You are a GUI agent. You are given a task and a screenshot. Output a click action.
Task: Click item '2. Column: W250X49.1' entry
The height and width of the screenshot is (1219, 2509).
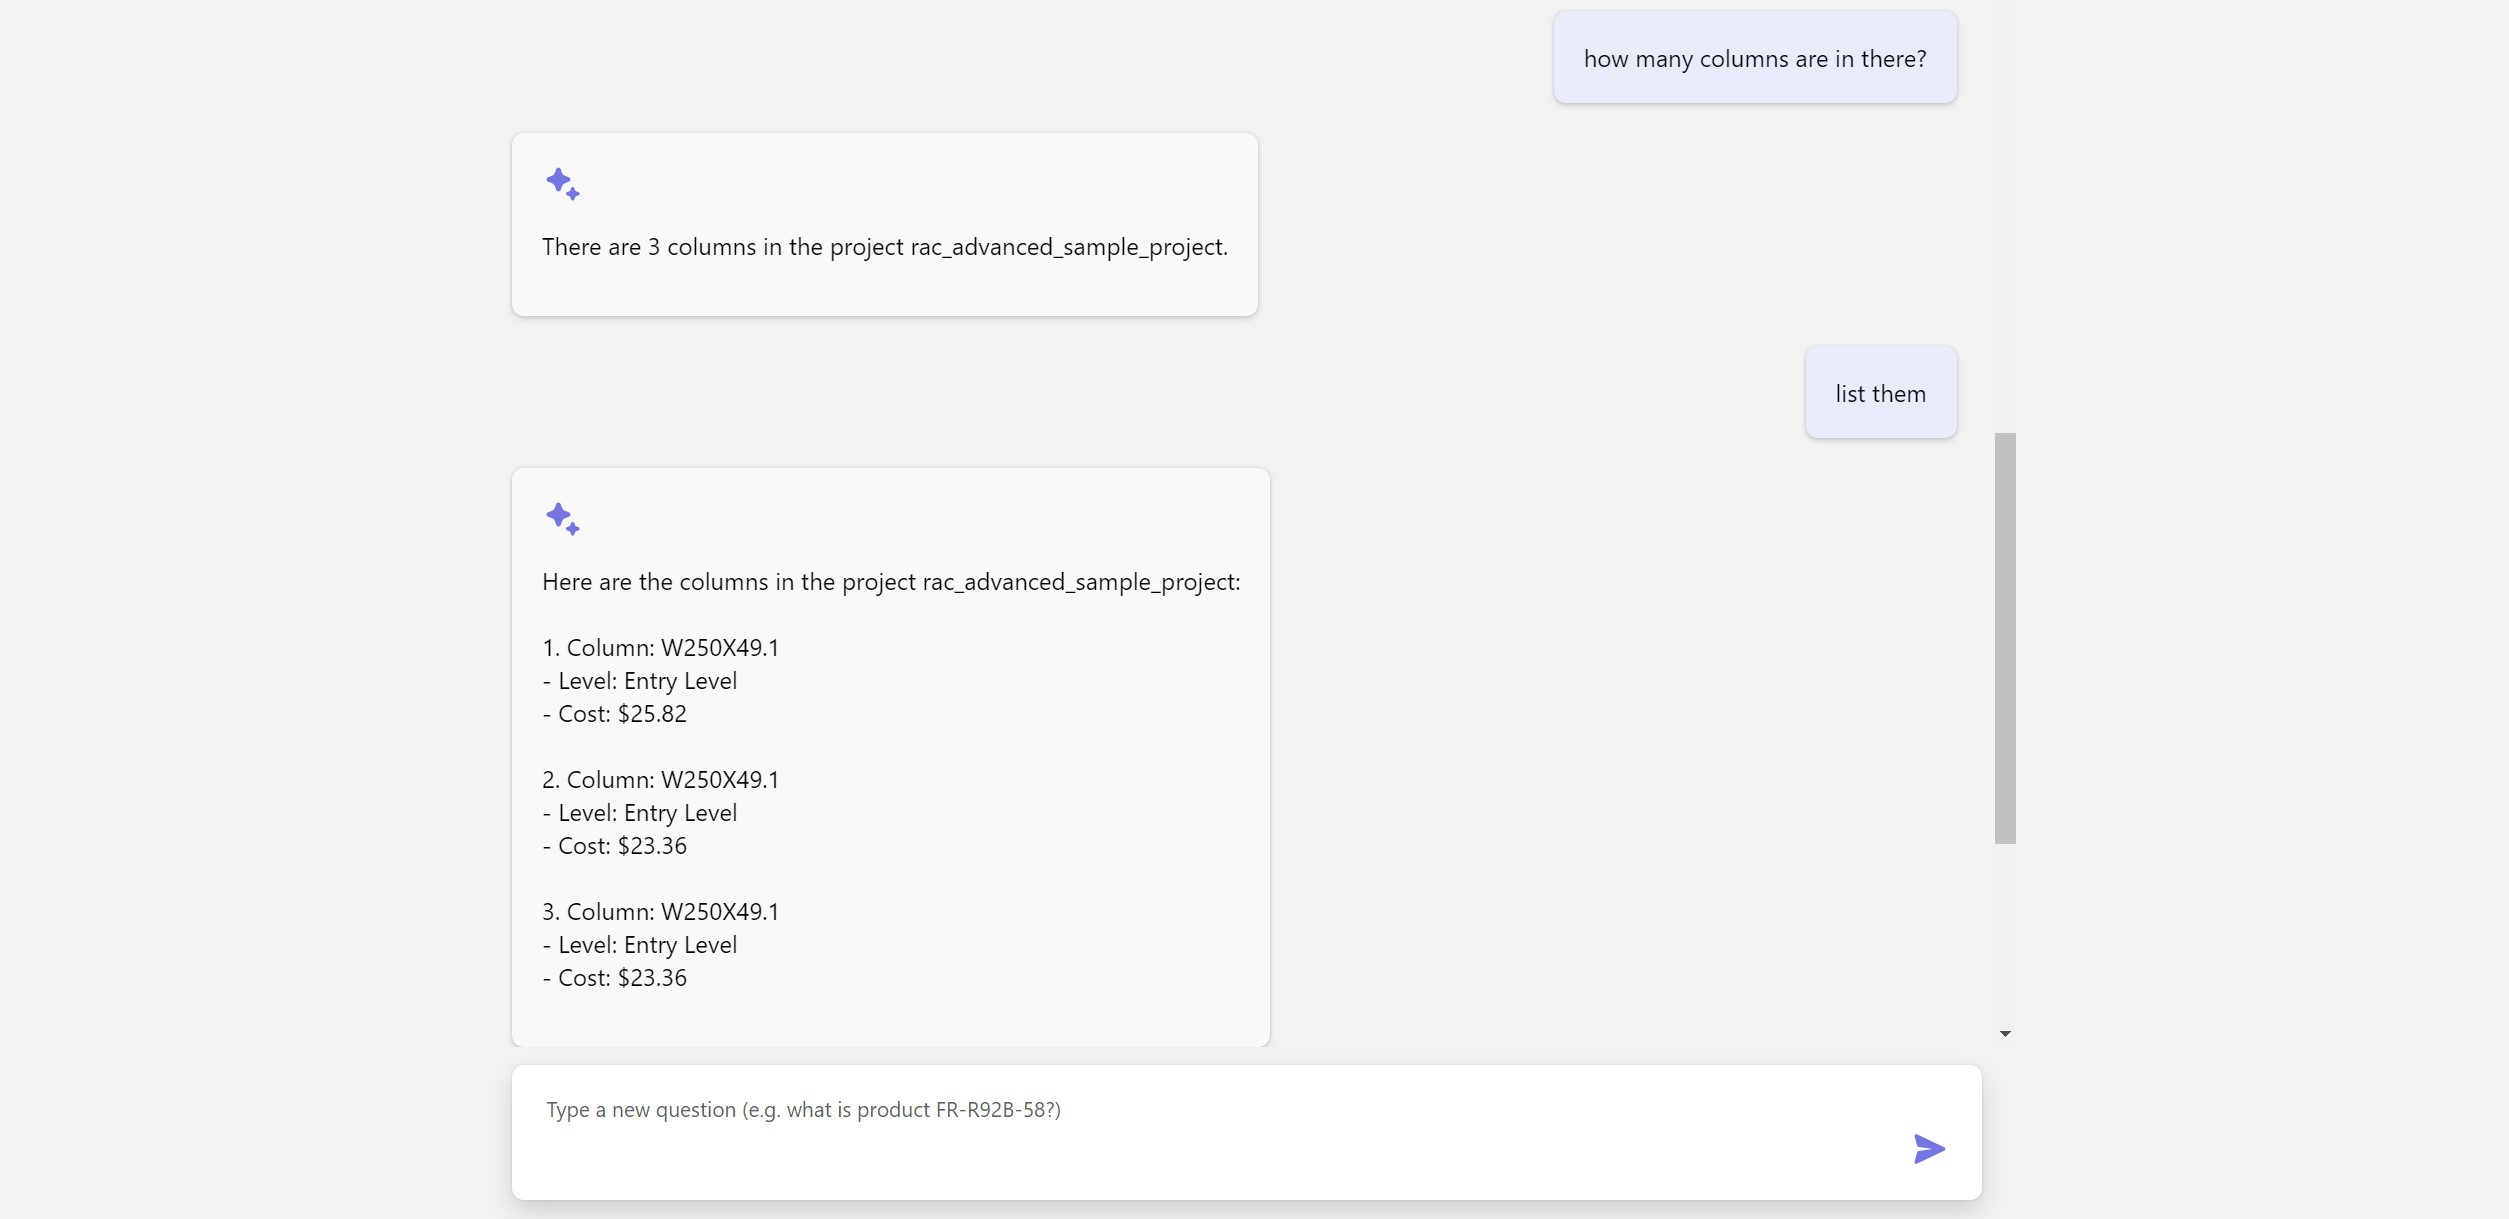[x=660, y=779]
